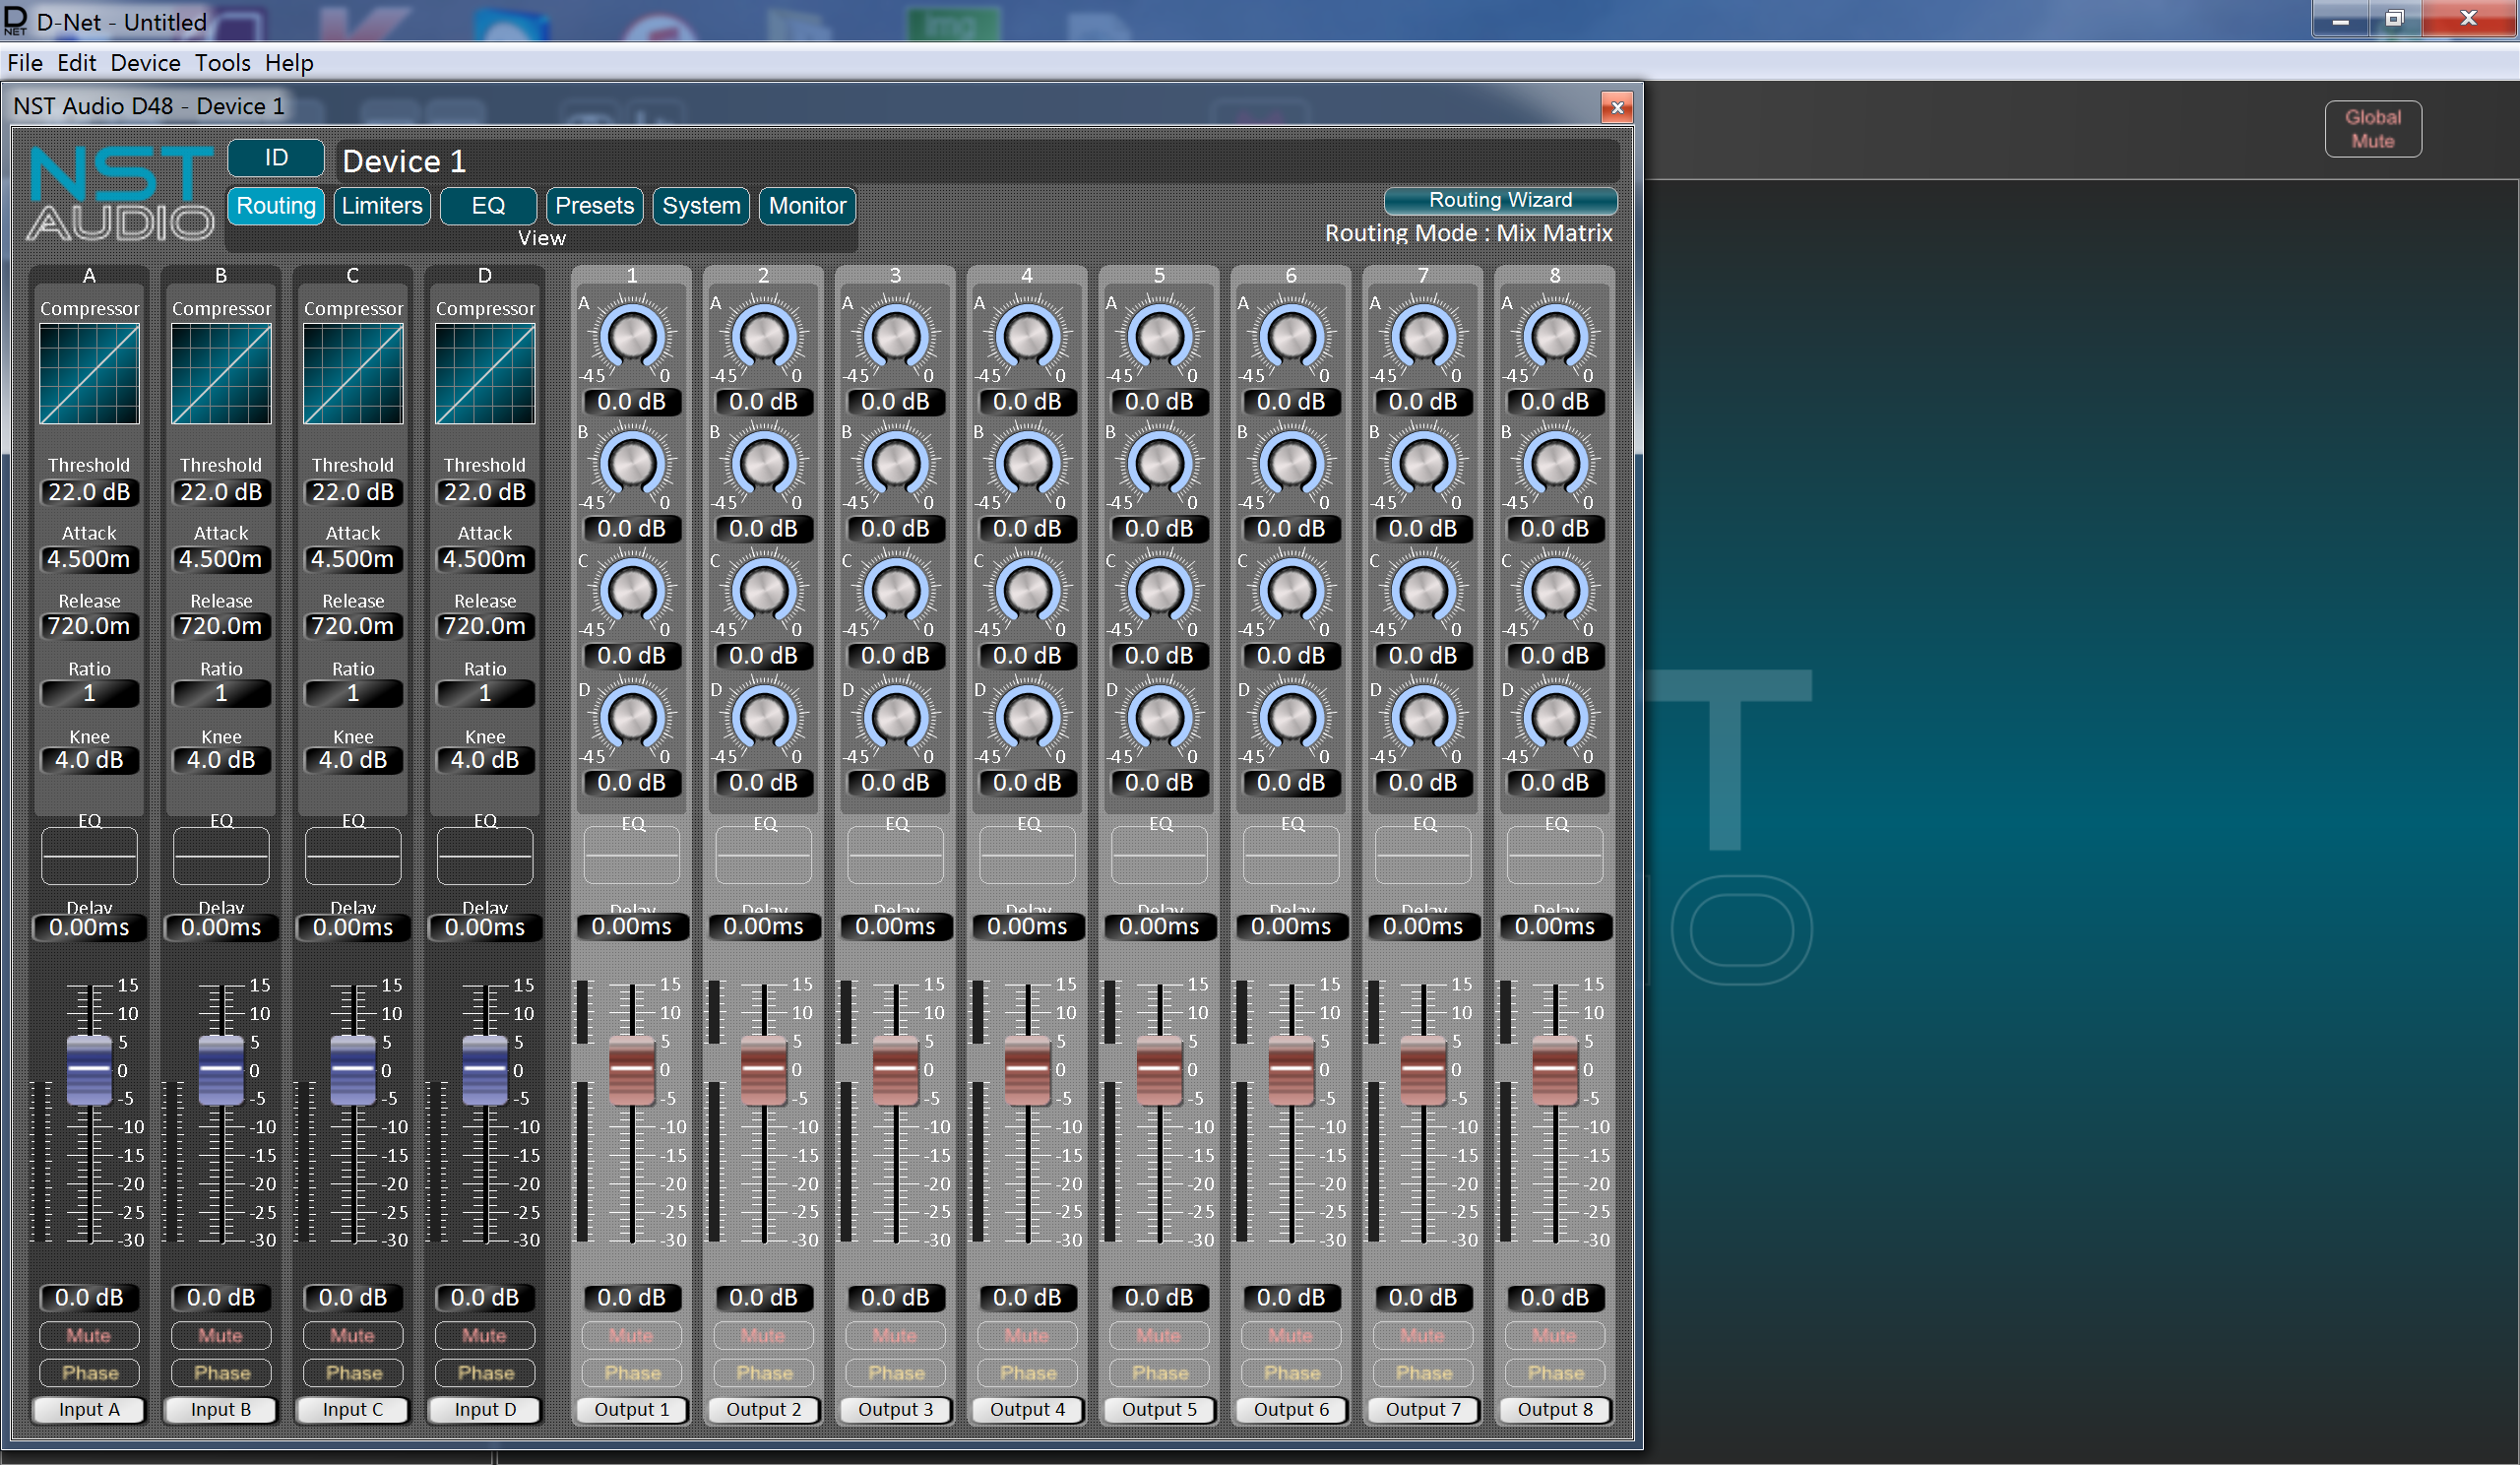Click Output 6's input B mix knob
The height and width of the screenshot is (1465, 2520).
pyautogui.click(x=1291, y=464)
